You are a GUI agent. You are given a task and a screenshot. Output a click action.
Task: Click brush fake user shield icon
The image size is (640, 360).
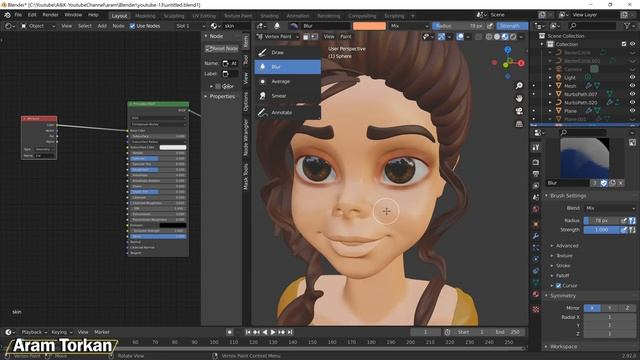click(x=604, y=183)
